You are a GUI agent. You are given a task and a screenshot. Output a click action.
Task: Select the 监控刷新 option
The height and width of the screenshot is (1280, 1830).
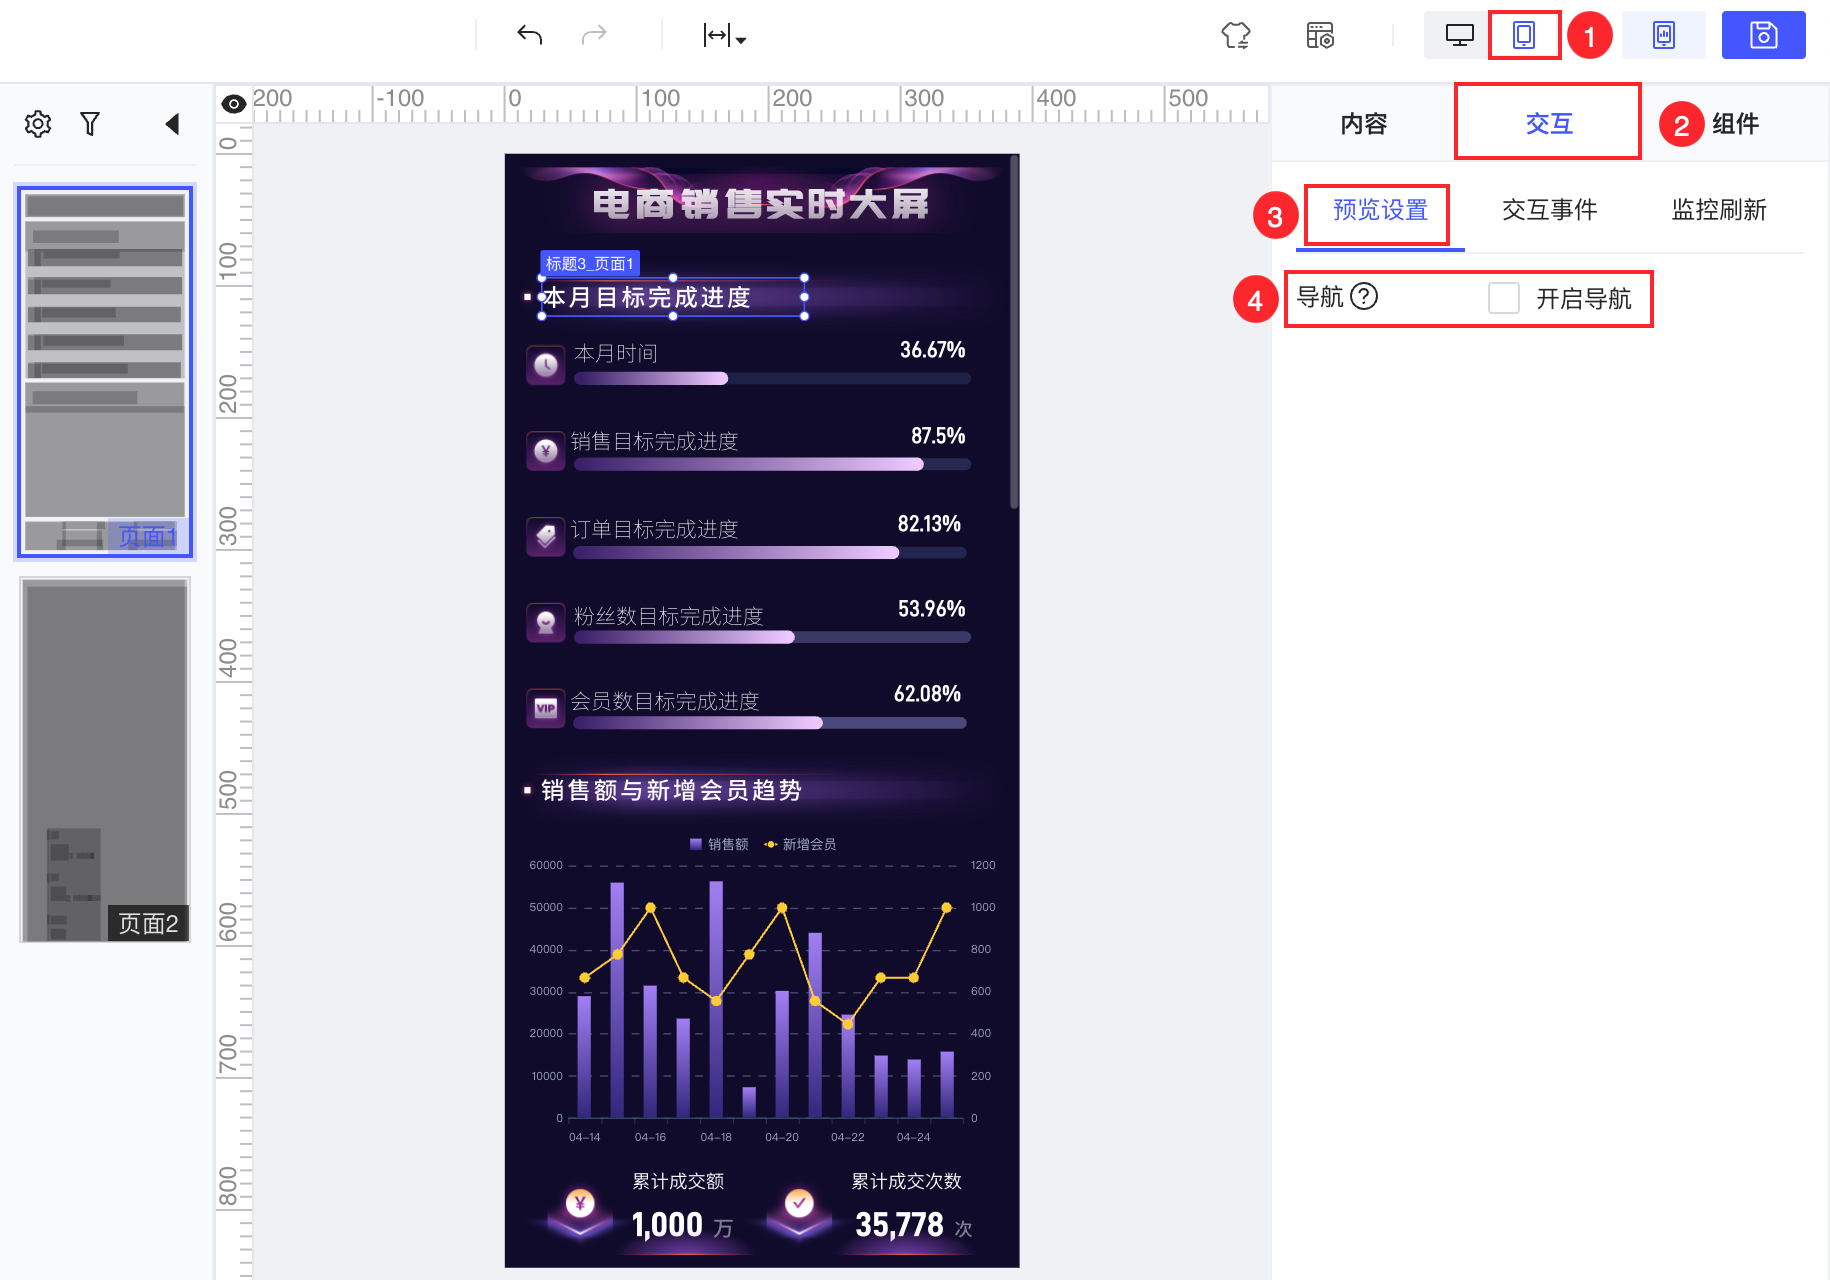coord(1718,210)
